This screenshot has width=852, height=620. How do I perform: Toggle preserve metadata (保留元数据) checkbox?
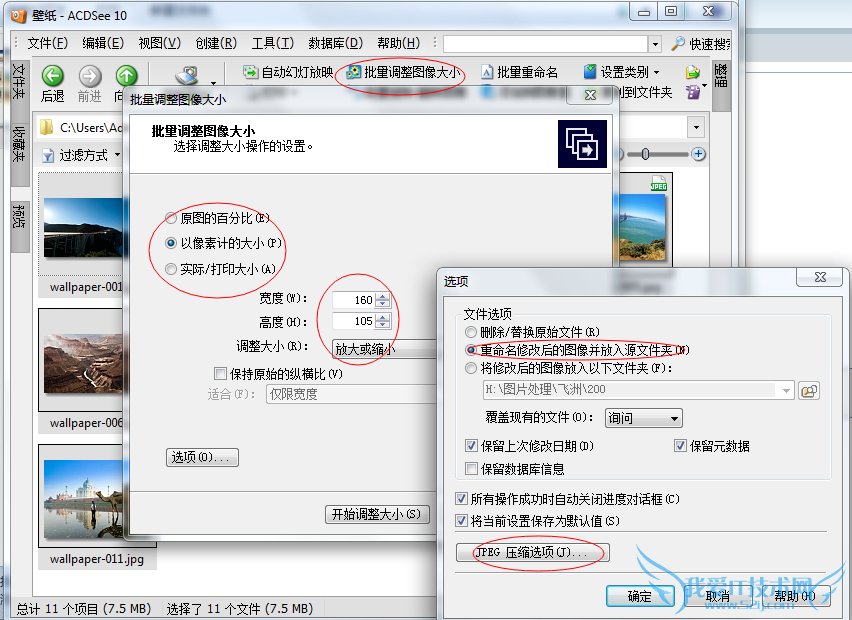pos(680,446)
